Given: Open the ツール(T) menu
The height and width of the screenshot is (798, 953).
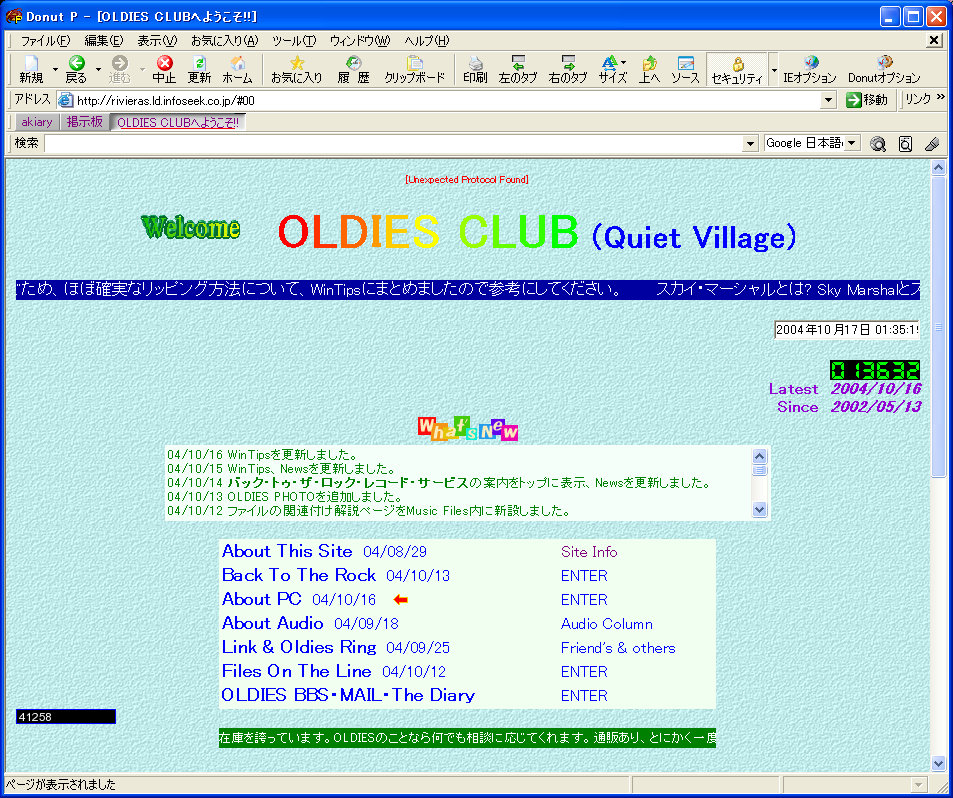Looking at the screenshot, I should 293,40.
